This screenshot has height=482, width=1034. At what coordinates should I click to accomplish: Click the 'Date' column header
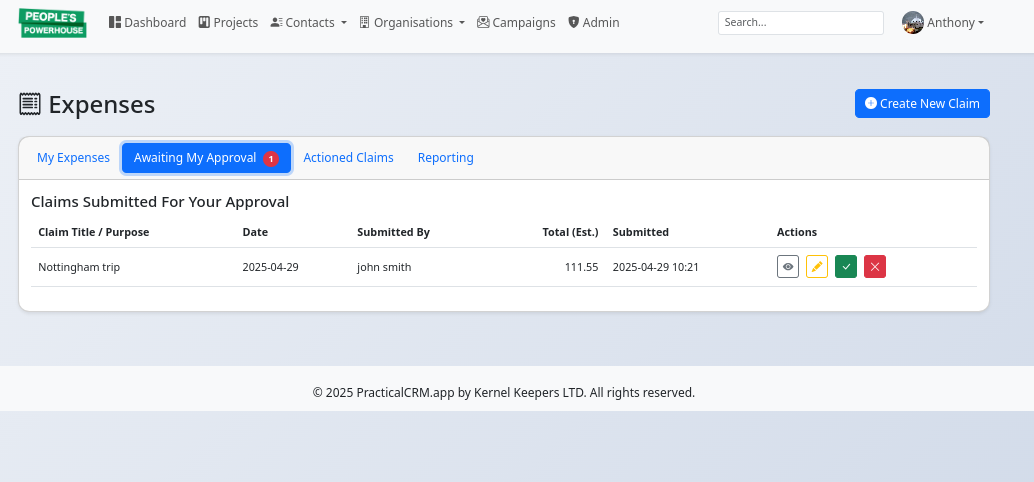(x=255, y=232)
